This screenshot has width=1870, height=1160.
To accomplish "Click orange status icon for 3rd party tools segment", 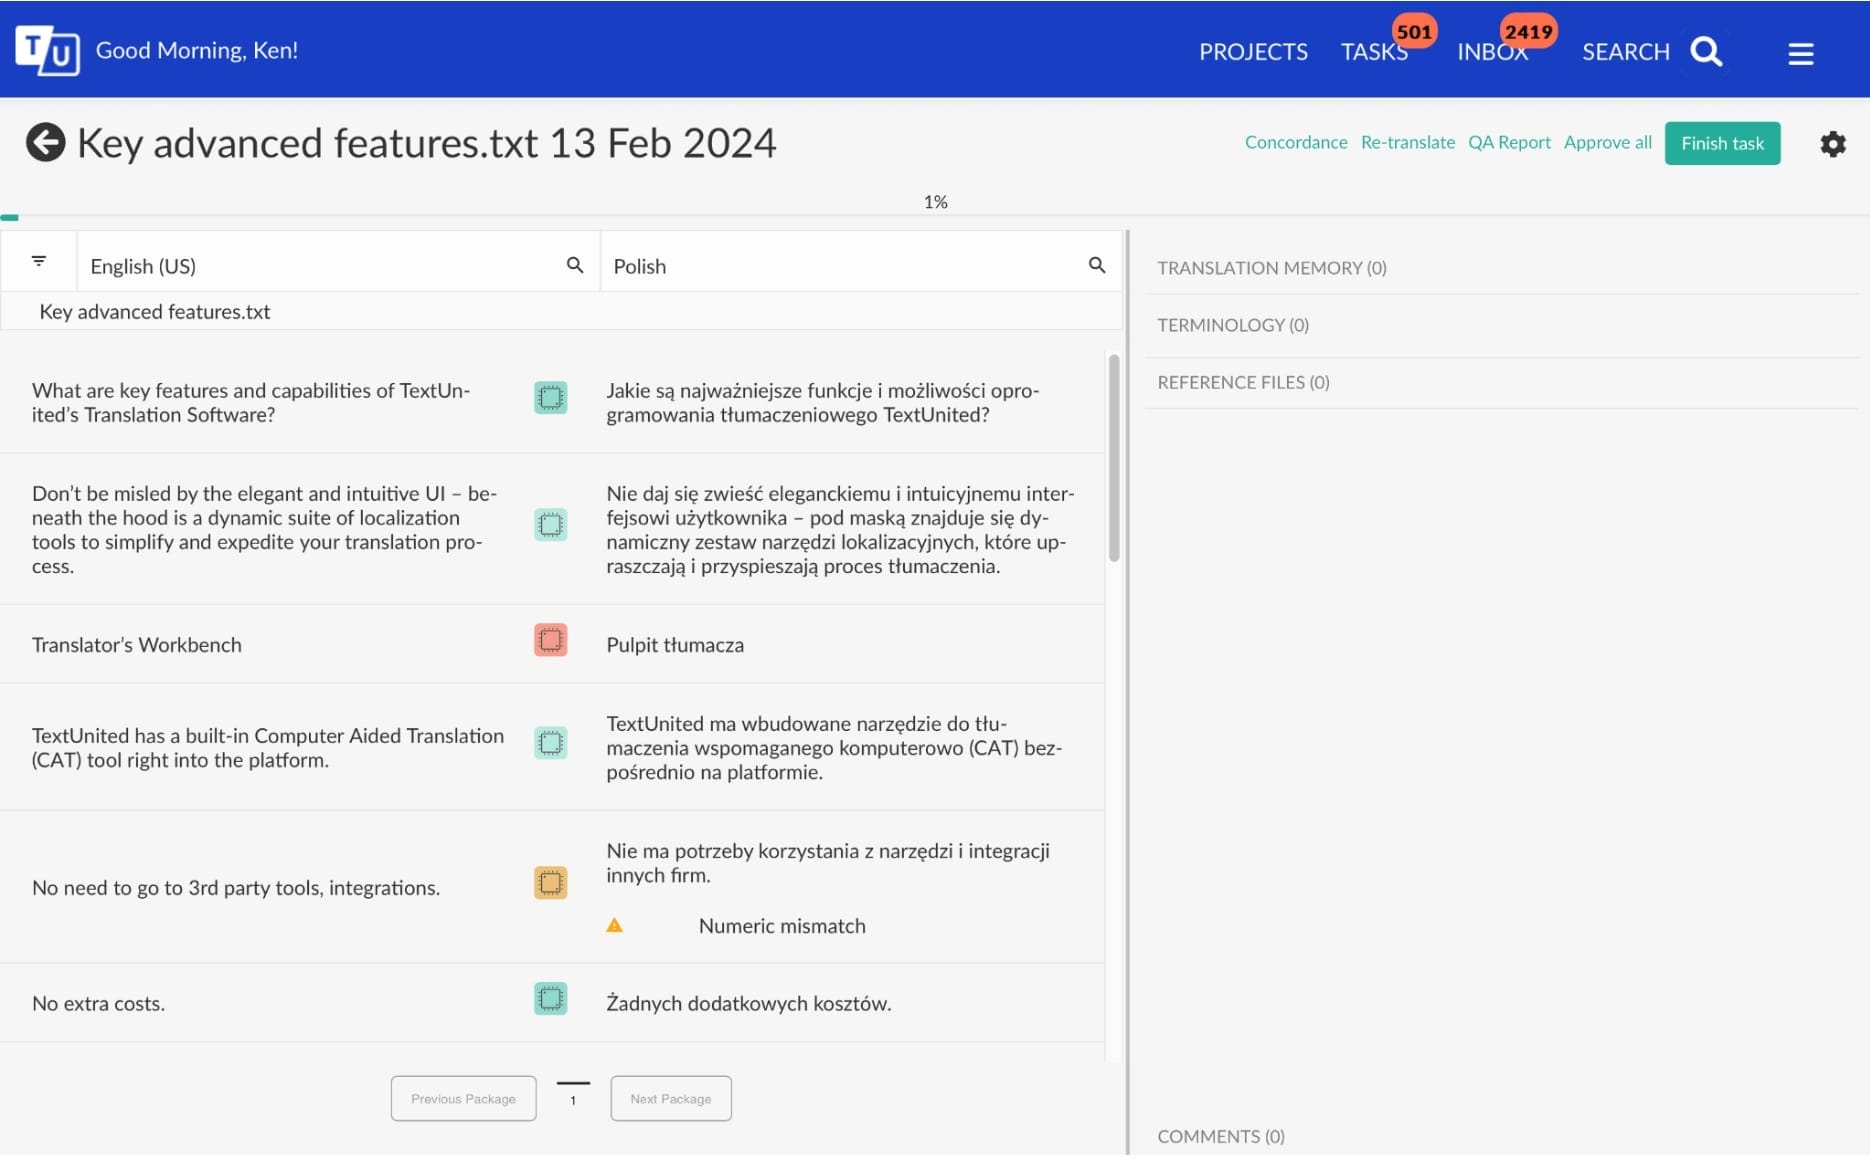I will click(551, 882).
